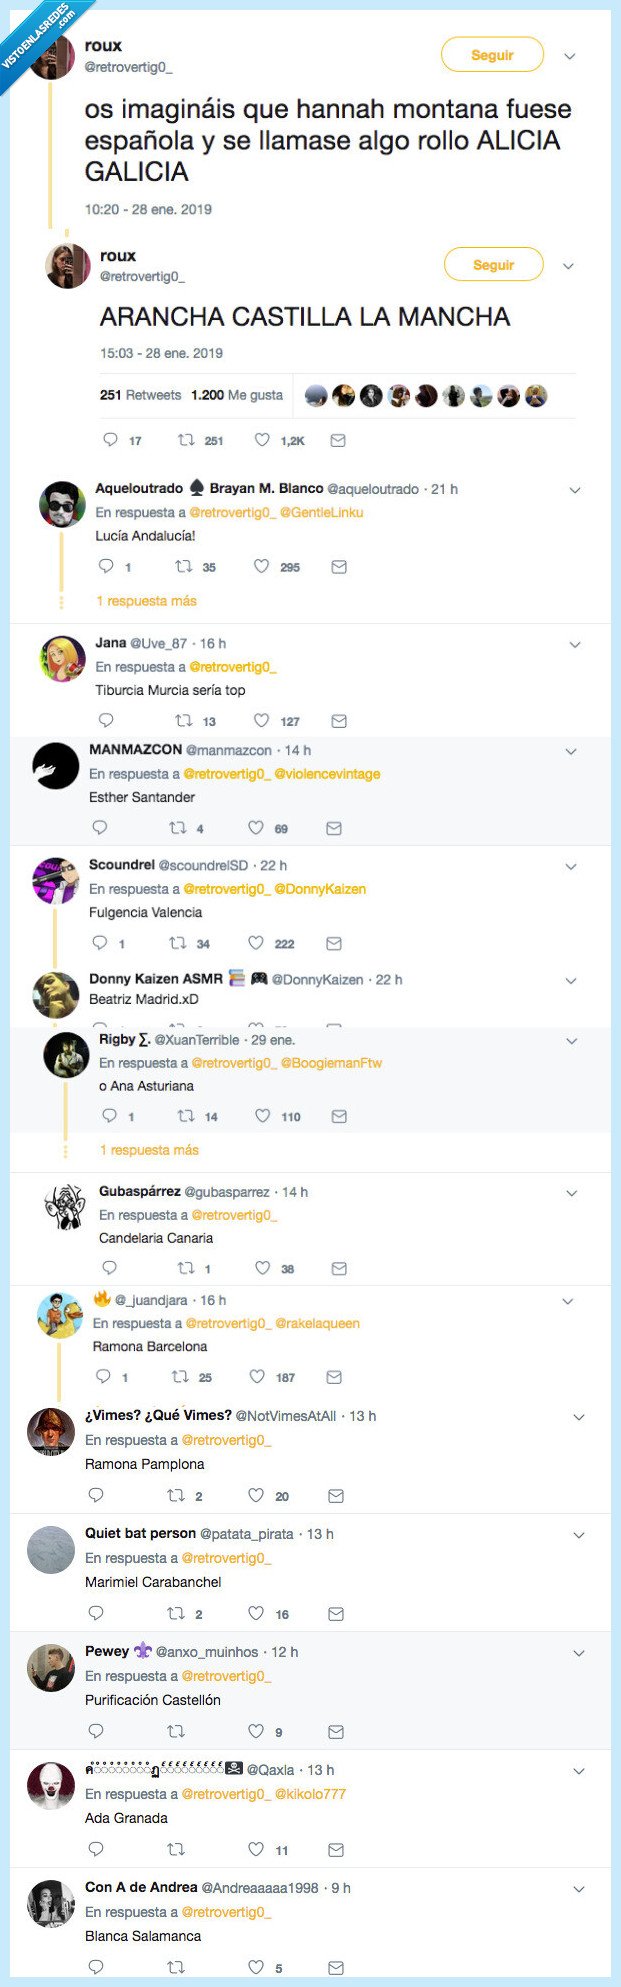Expand the menu chevron on MANMAZCON's tweet
The image size is (621, 1987).
click(571, 752)
